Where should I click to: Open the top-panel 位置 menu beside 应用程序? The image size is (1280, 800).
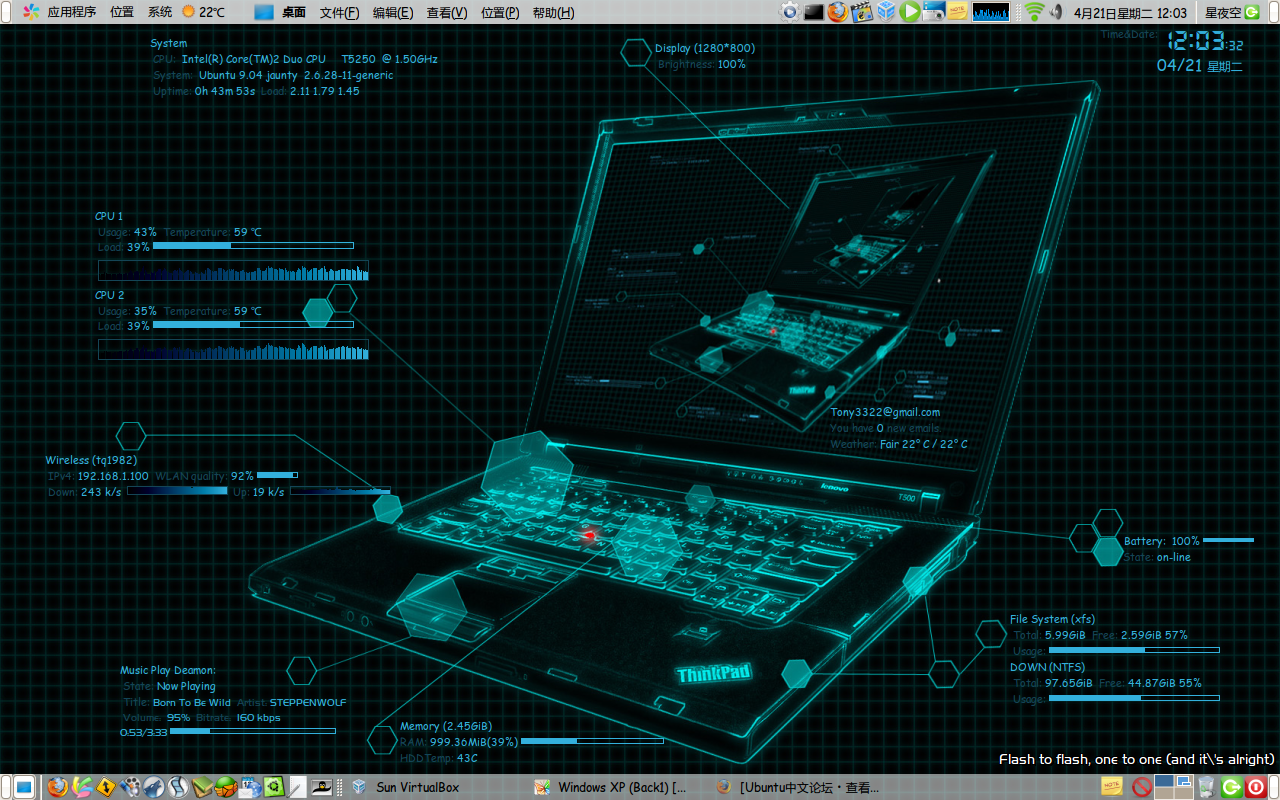point(122,12)
